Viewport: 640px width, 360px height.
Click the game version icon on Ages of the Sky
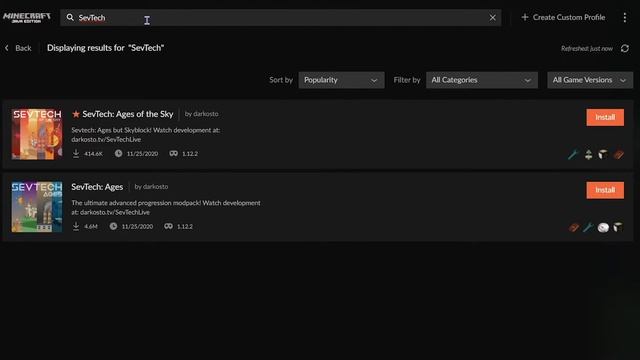[x=173, y=153]
